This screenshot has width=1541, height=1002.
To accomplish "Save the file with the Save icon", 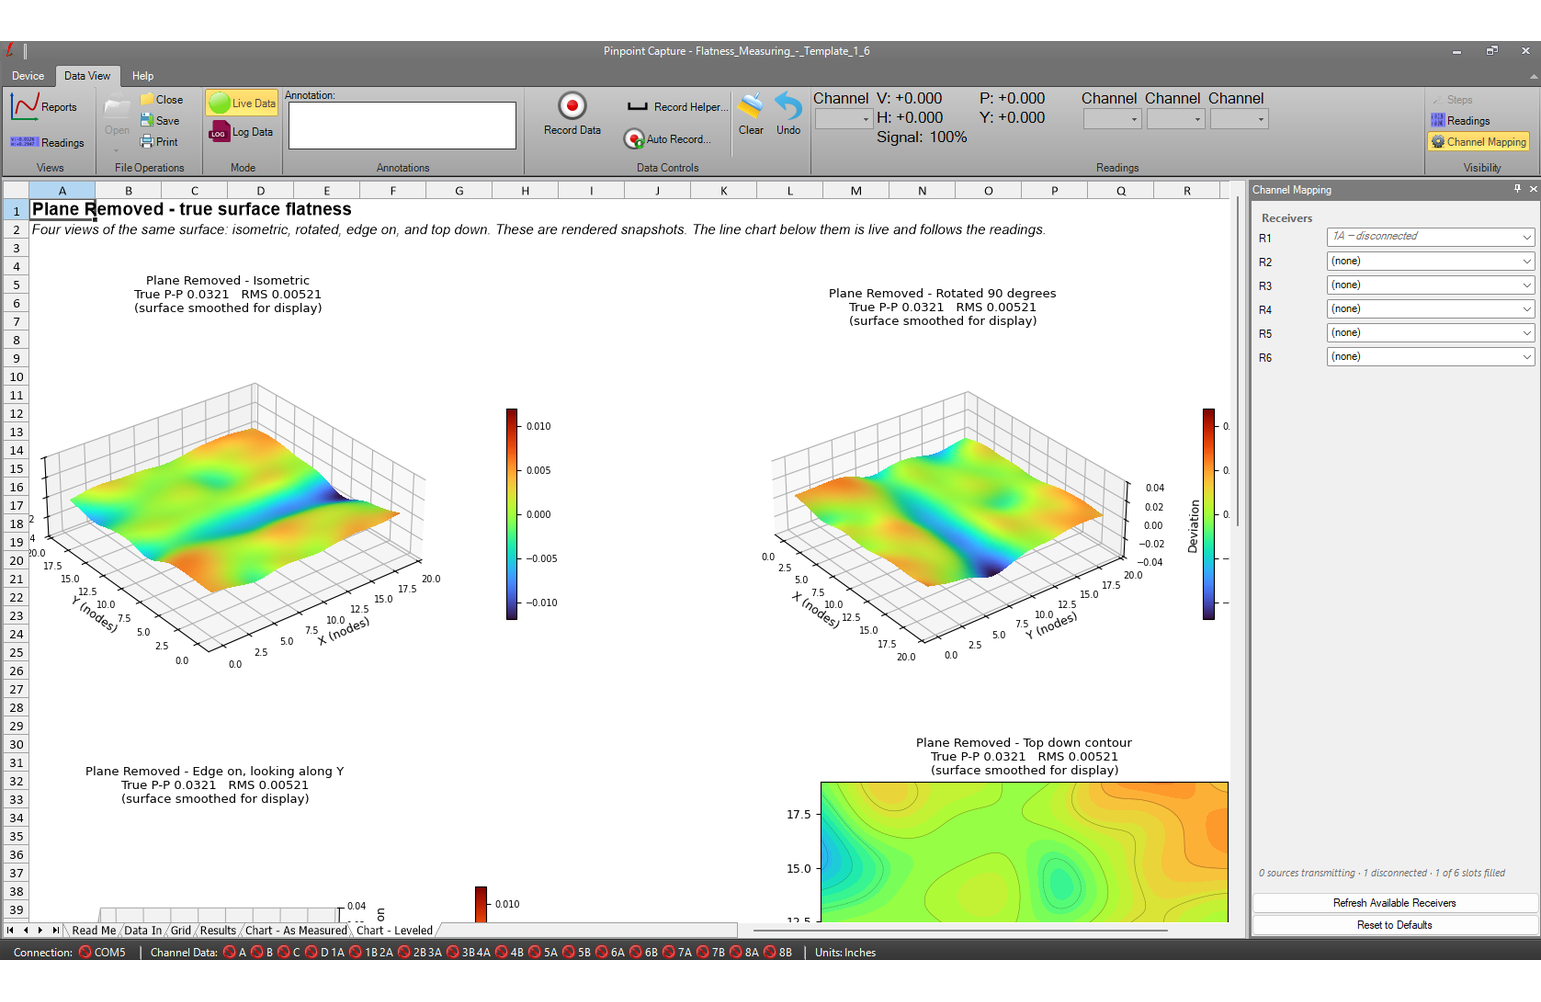I will (160, 121).
